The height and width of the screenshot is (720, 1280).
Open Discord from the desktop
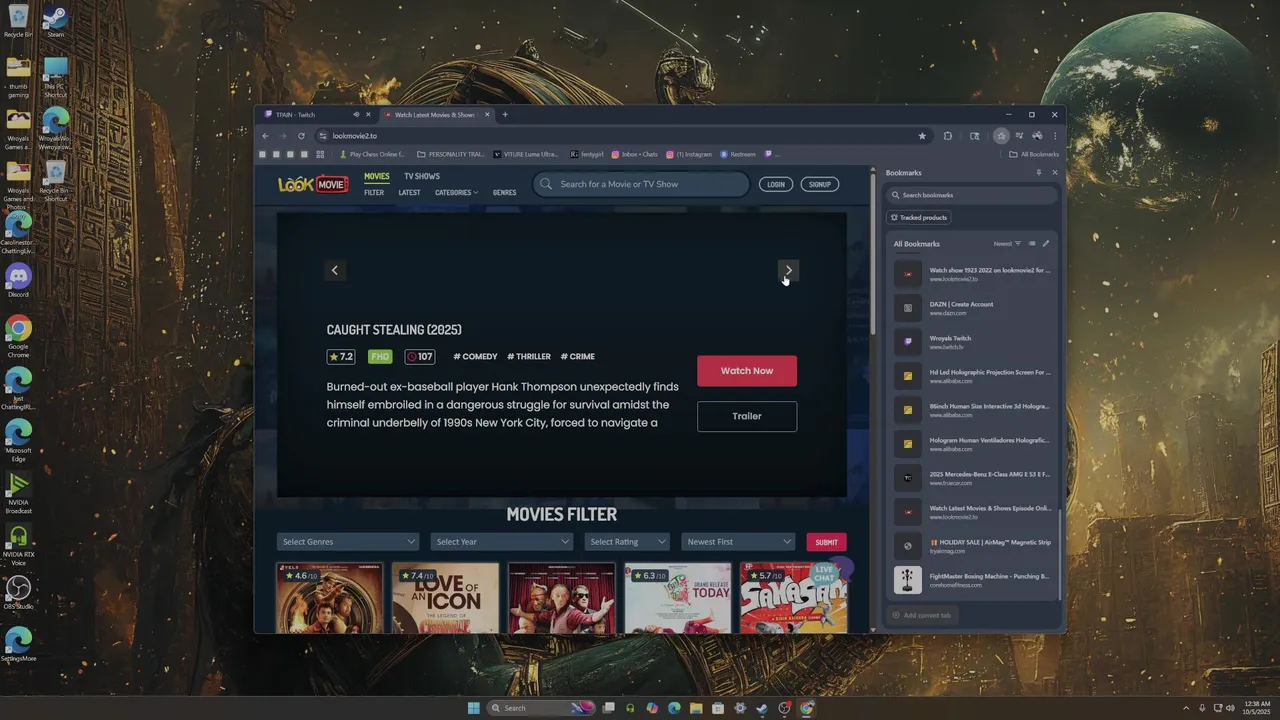(x=18, y=279)
